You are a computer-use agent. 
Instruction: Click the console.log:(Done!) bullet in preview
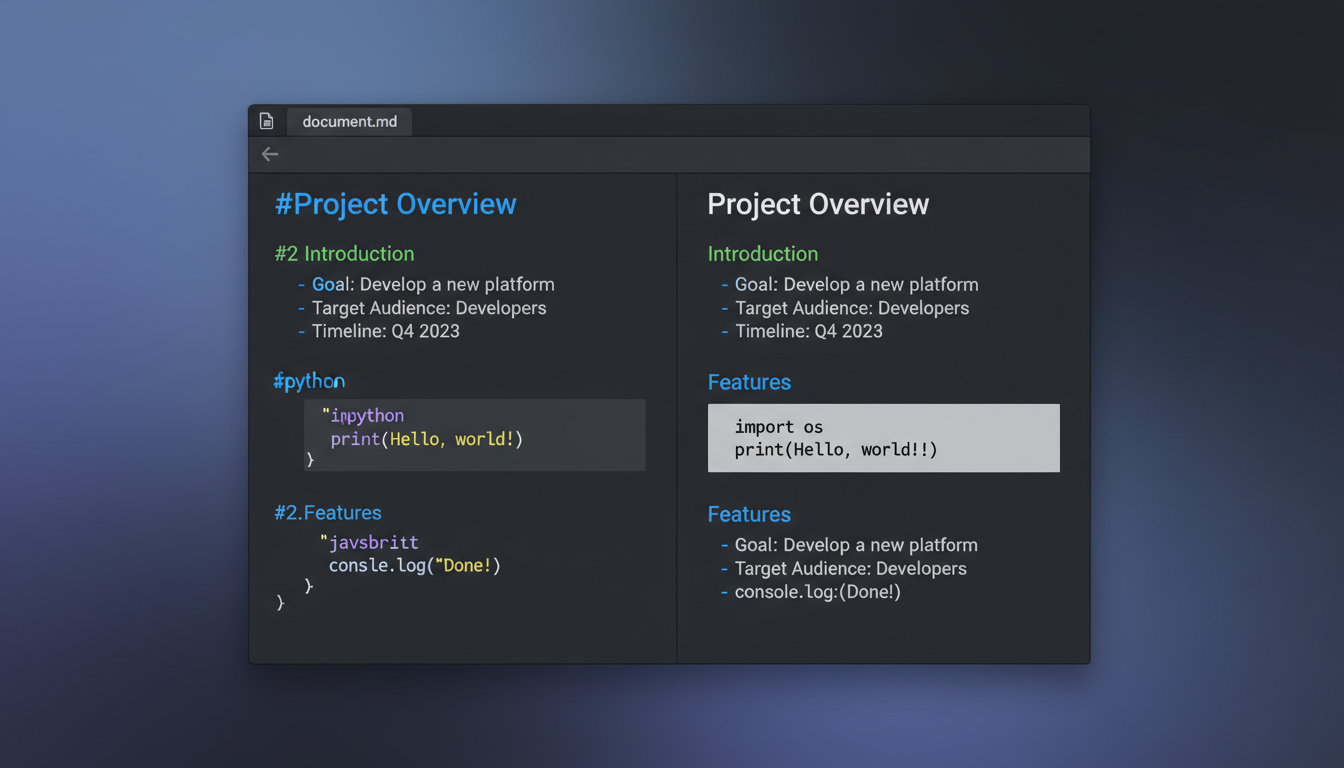[818, 591]
